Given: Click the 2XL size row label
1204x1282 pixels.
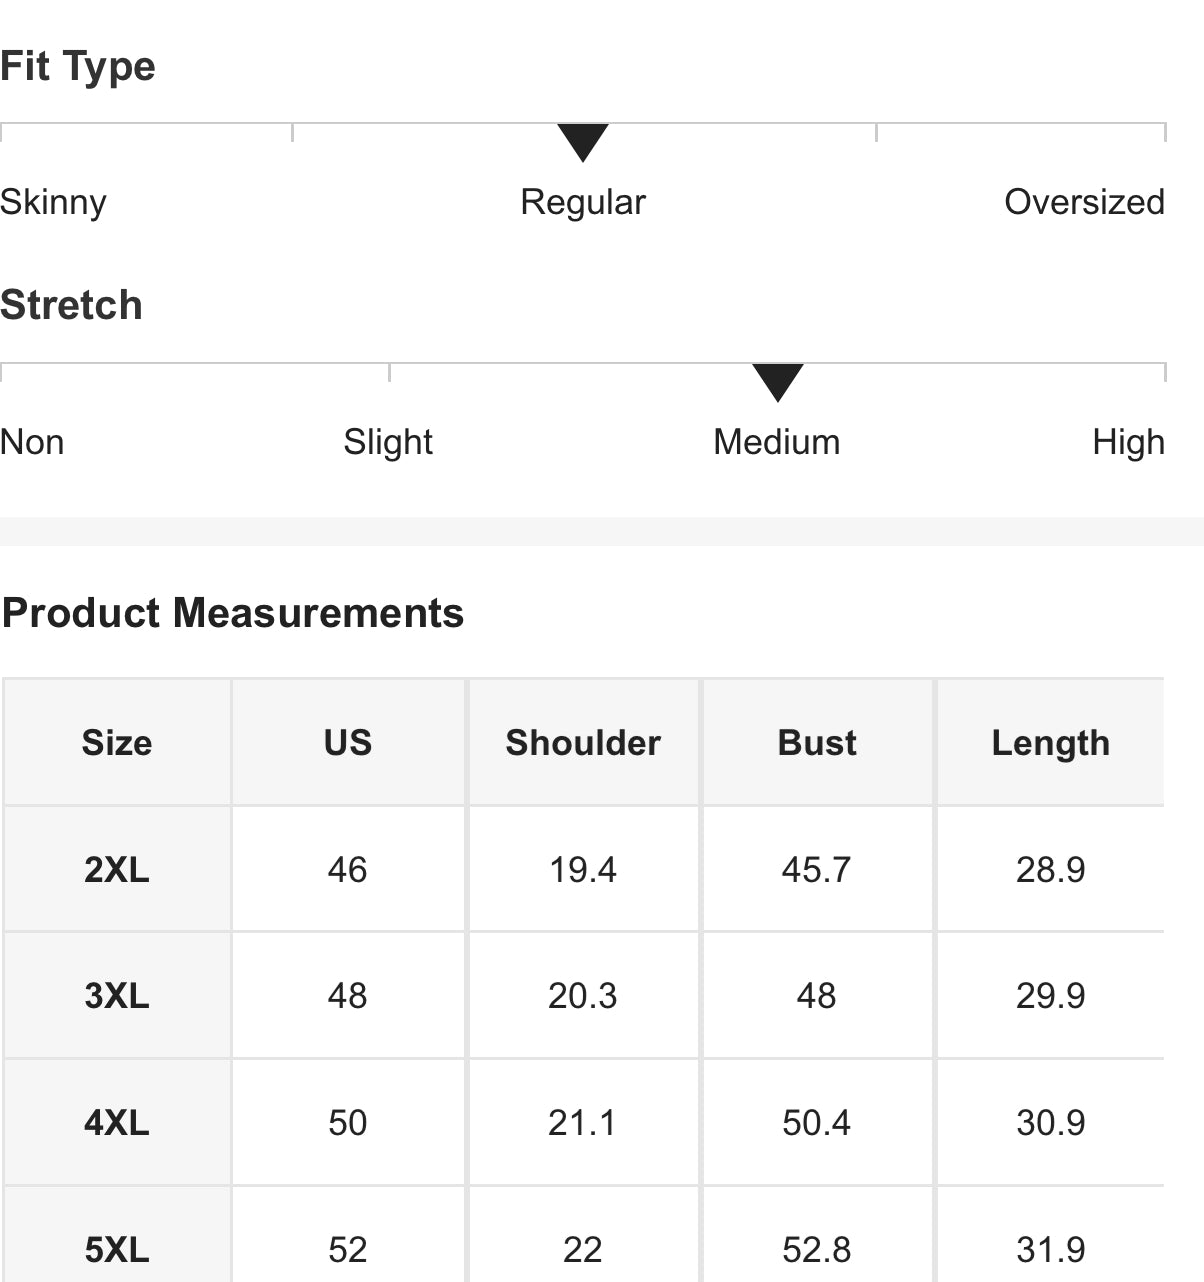Looking at the screenshot, I should (117, 870).
